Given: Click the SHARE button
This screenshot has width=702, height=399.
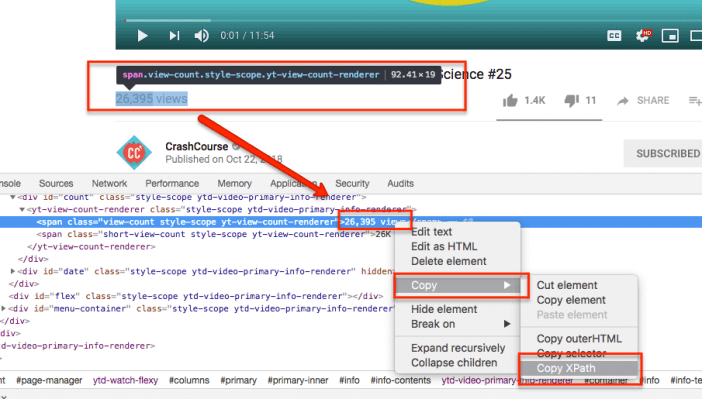Looking at the screenshot, I should [x=643, y=100].
